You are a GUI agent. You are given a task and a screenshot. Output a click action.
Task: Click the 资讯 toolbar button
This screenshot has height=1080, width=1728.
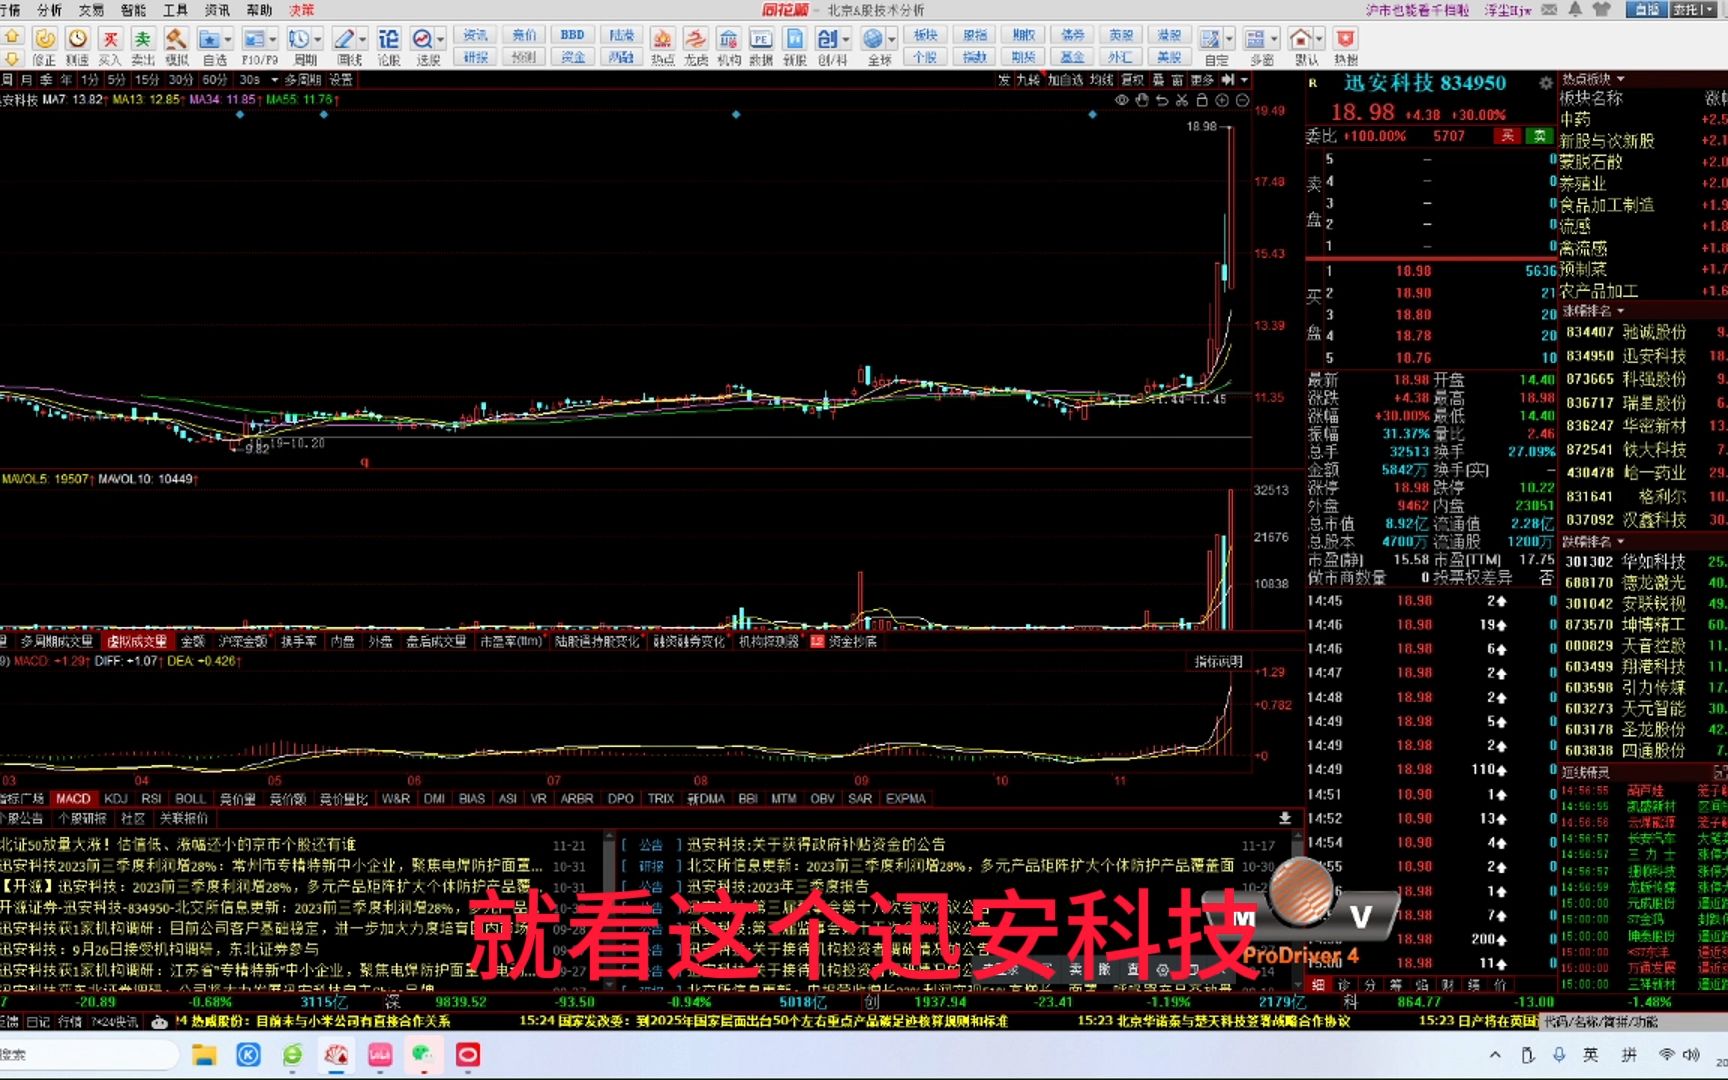pyautogui.click(x=476, y=35)
